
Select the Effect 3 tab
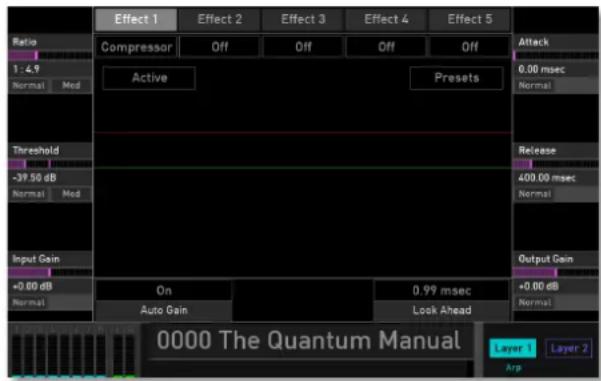pos(303,20)
